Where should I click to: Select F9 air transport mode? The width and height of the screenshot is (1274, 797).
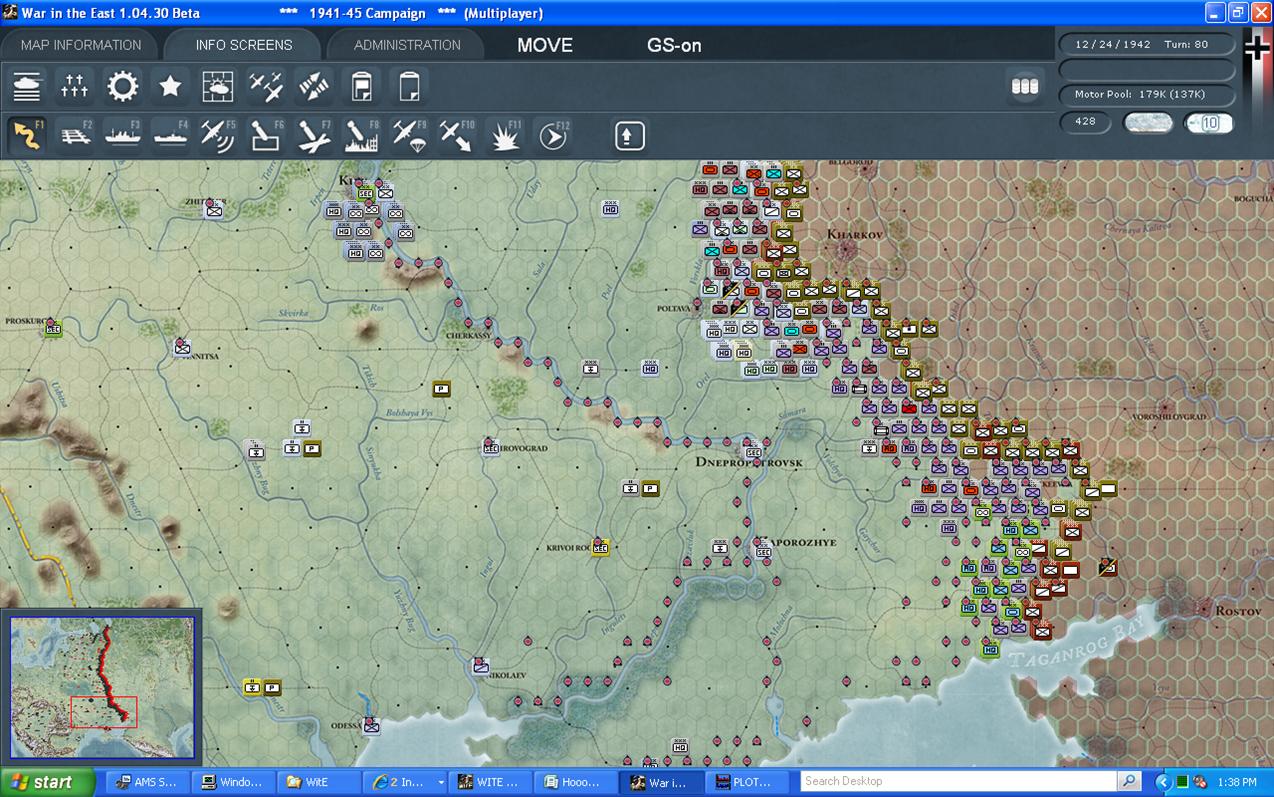(x=409, y=135)
